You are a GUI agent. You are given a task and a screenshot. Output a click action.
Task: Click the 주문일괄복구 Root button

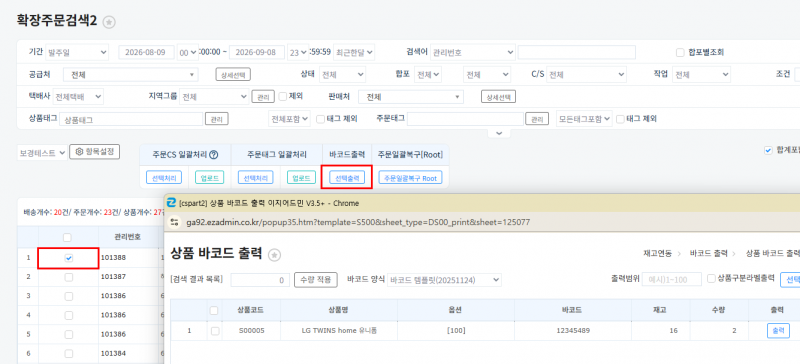(411, 178)
